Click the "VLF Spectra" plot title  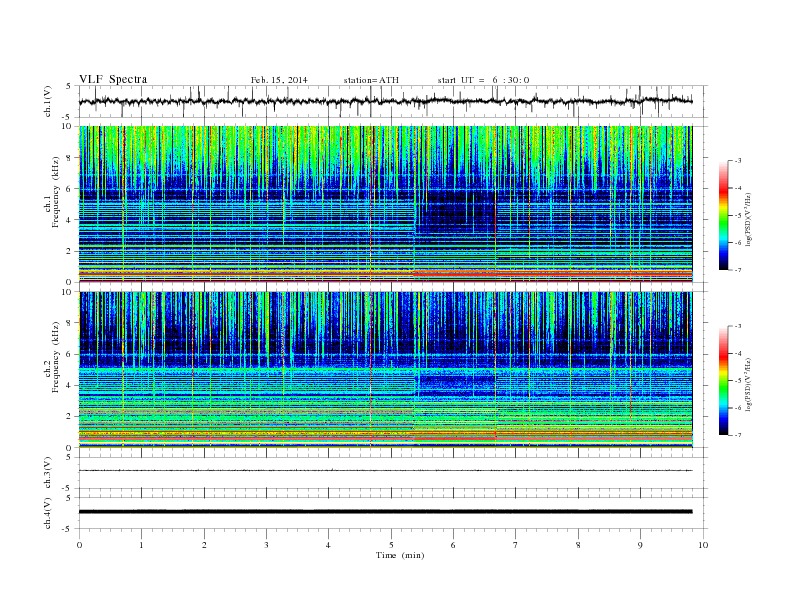pyautogui.click(x=113, y=79)
